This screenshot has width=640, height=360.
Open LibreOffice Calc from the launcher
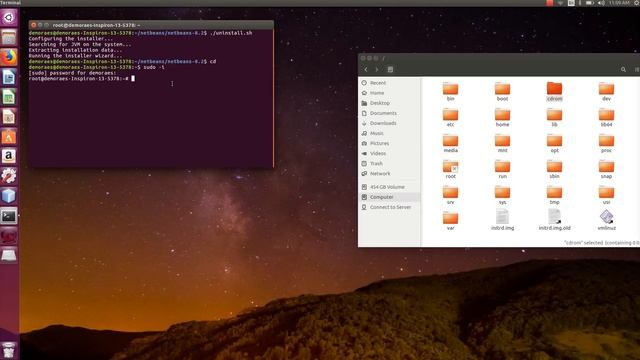click(9, 97)
